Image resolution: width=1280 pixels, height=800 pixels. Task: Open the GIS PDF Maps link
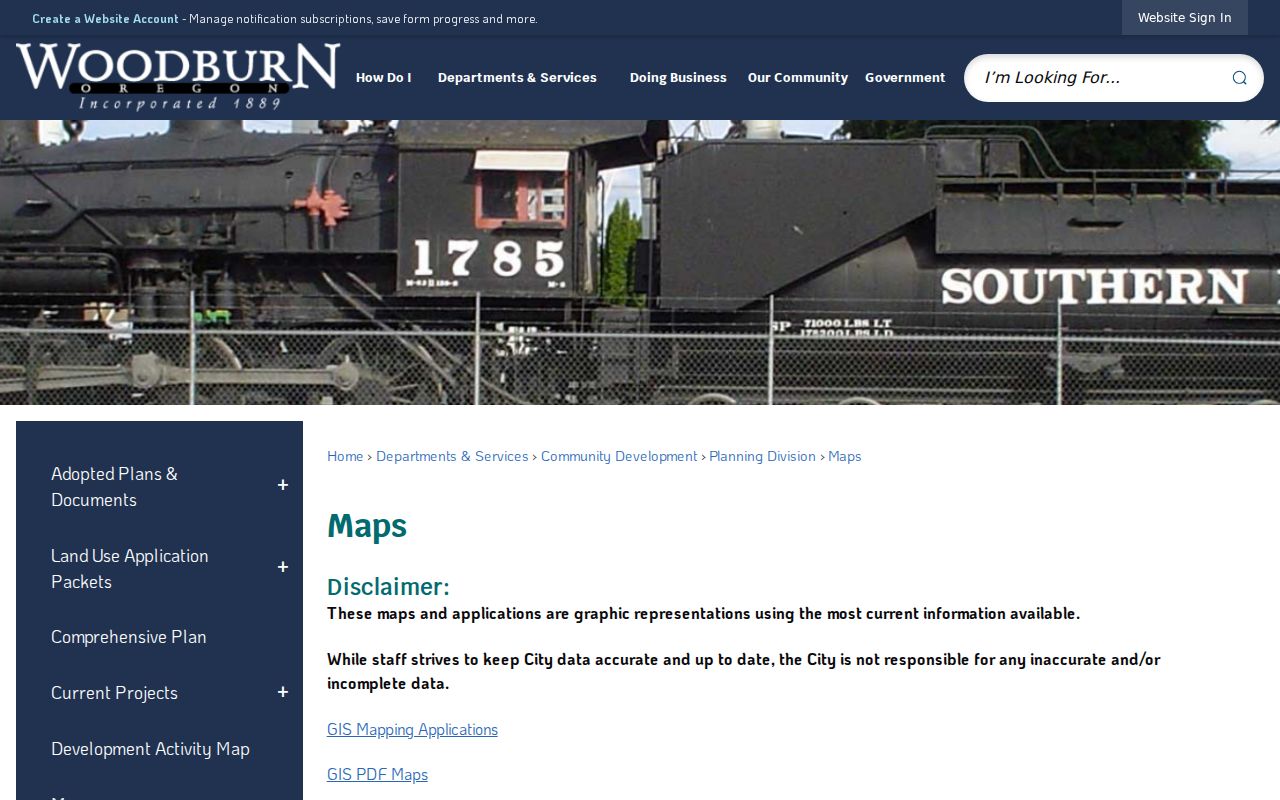click(377, 774)
